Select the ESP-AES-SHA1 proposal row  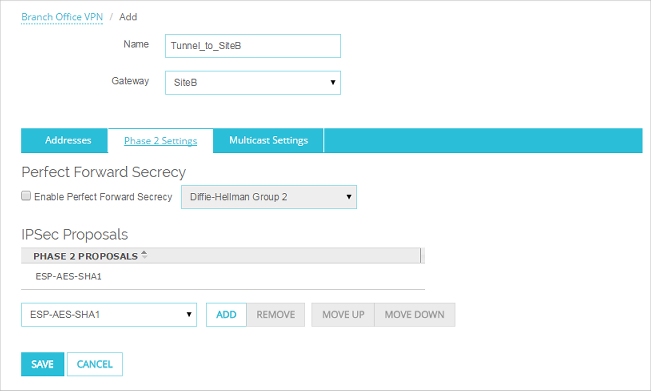pyautogui.click(x=223, y=276)
